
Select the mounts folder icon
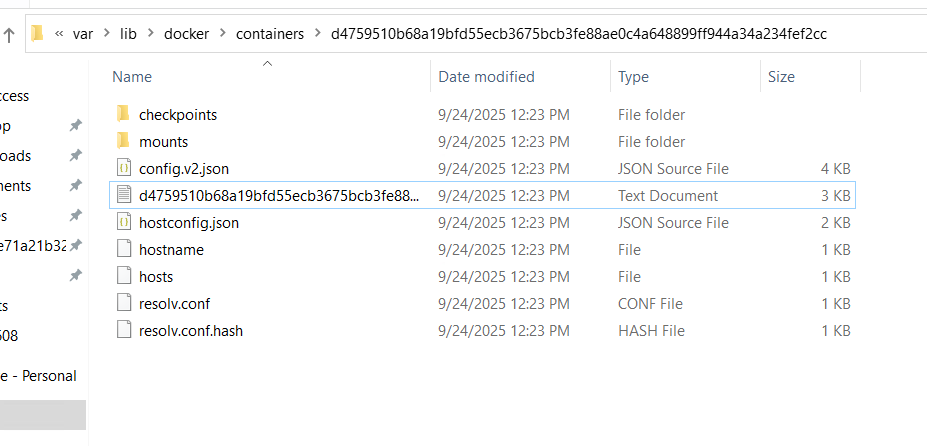(x=123, y=141)
